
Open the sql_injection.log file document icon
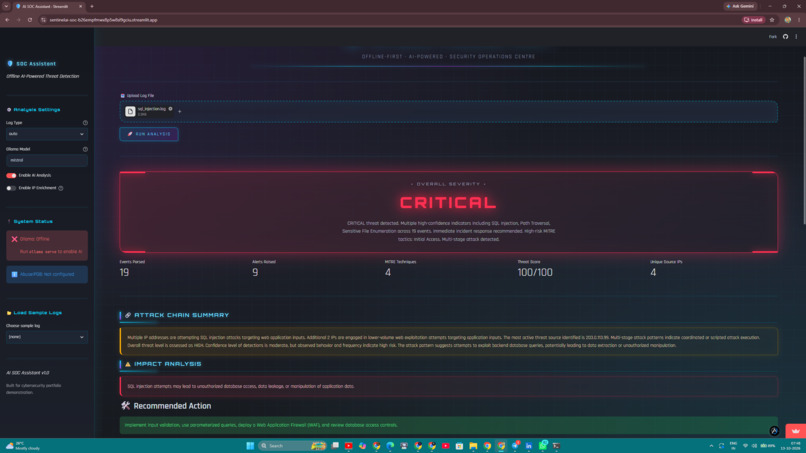tap(130, 112)
